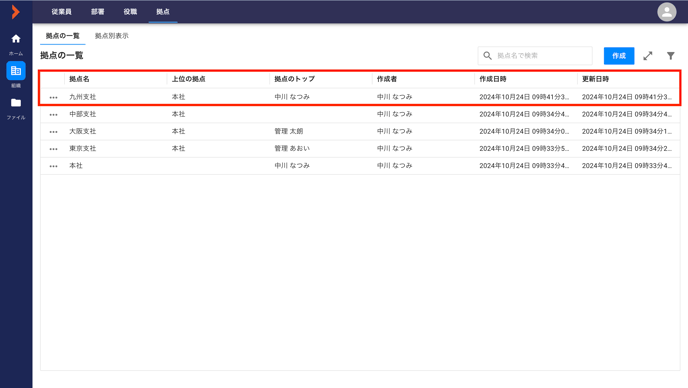Open the filter funnel icon
Screen dimensions: 688x388
[x=670, y=56]
